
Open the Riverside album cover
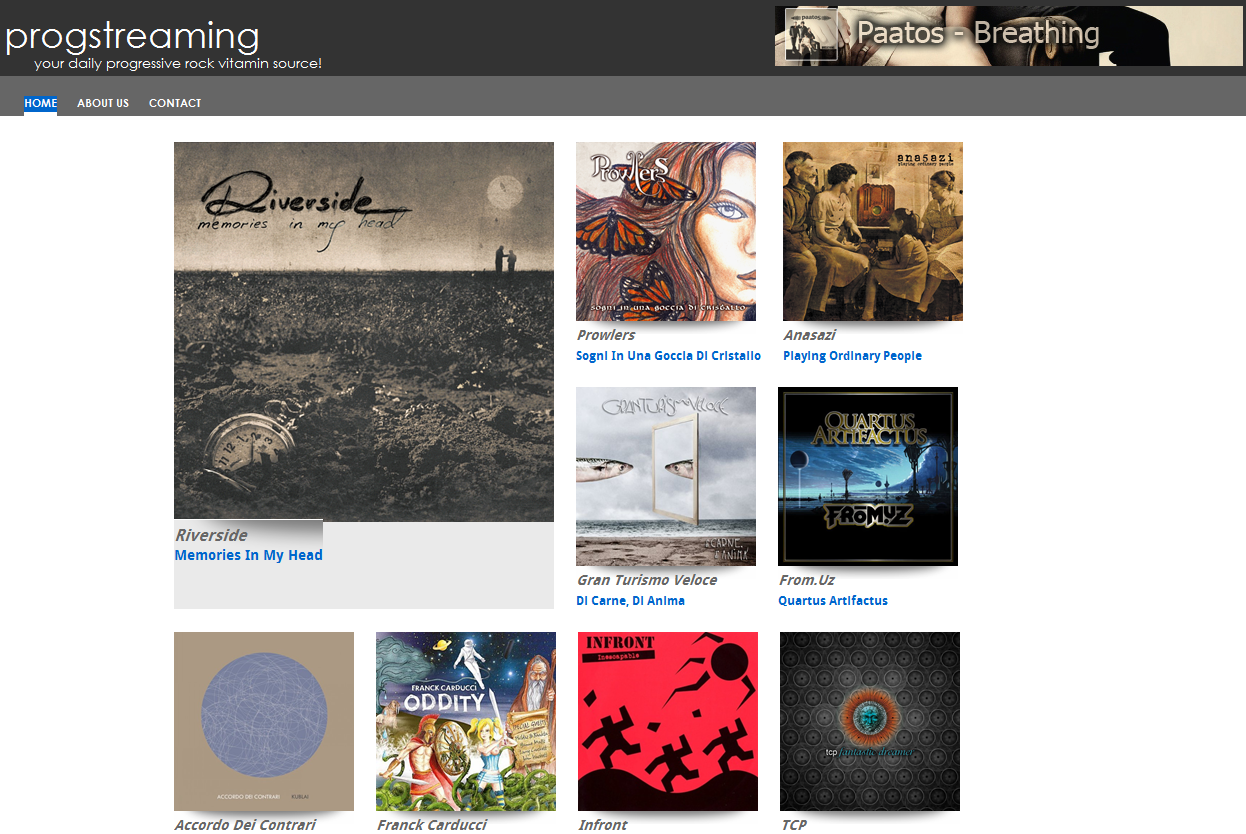[x=364, y=332]
